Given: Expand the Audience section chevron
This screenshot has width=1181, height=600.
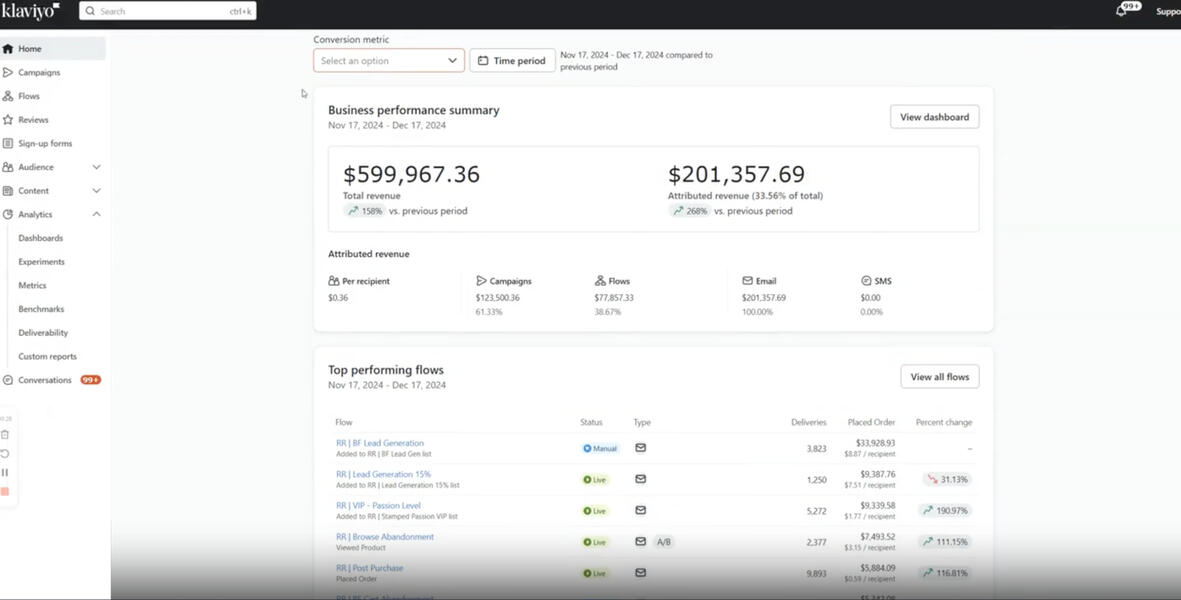Looking at the screenshot, I should 96,167.
